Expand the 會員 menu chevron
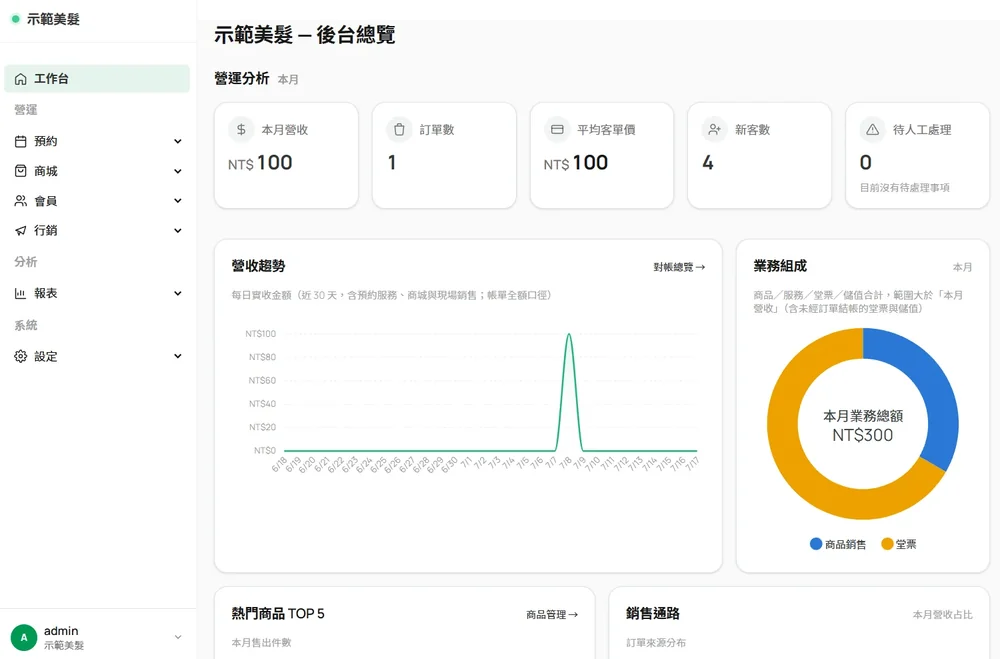 (x=178, y=201)
